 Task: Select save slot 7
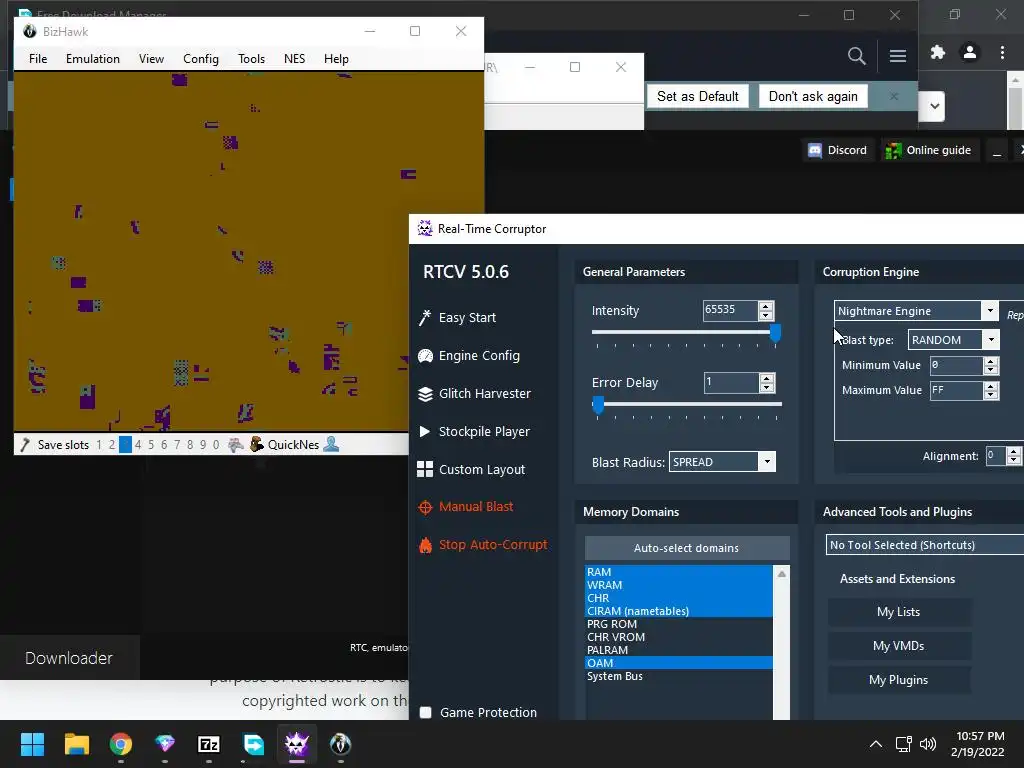point(177,445)
